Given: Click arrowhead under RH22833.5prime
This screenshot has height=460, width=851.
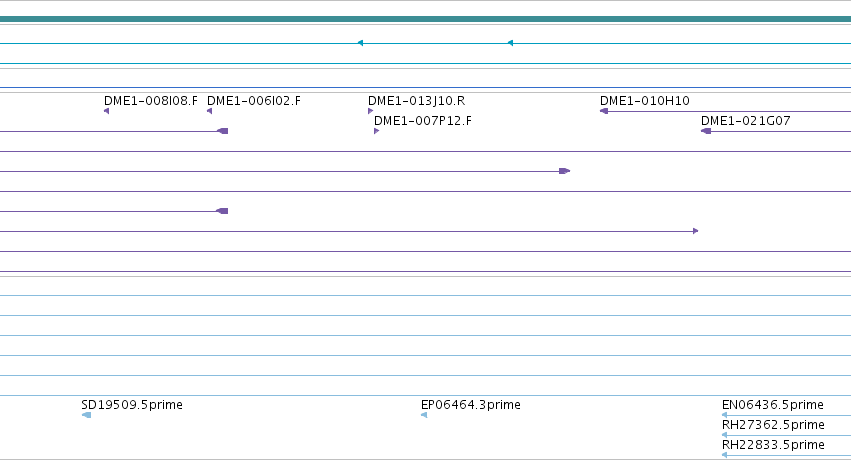Looking at the screenshot, I should pyautogui.click(x=725, y=455).
